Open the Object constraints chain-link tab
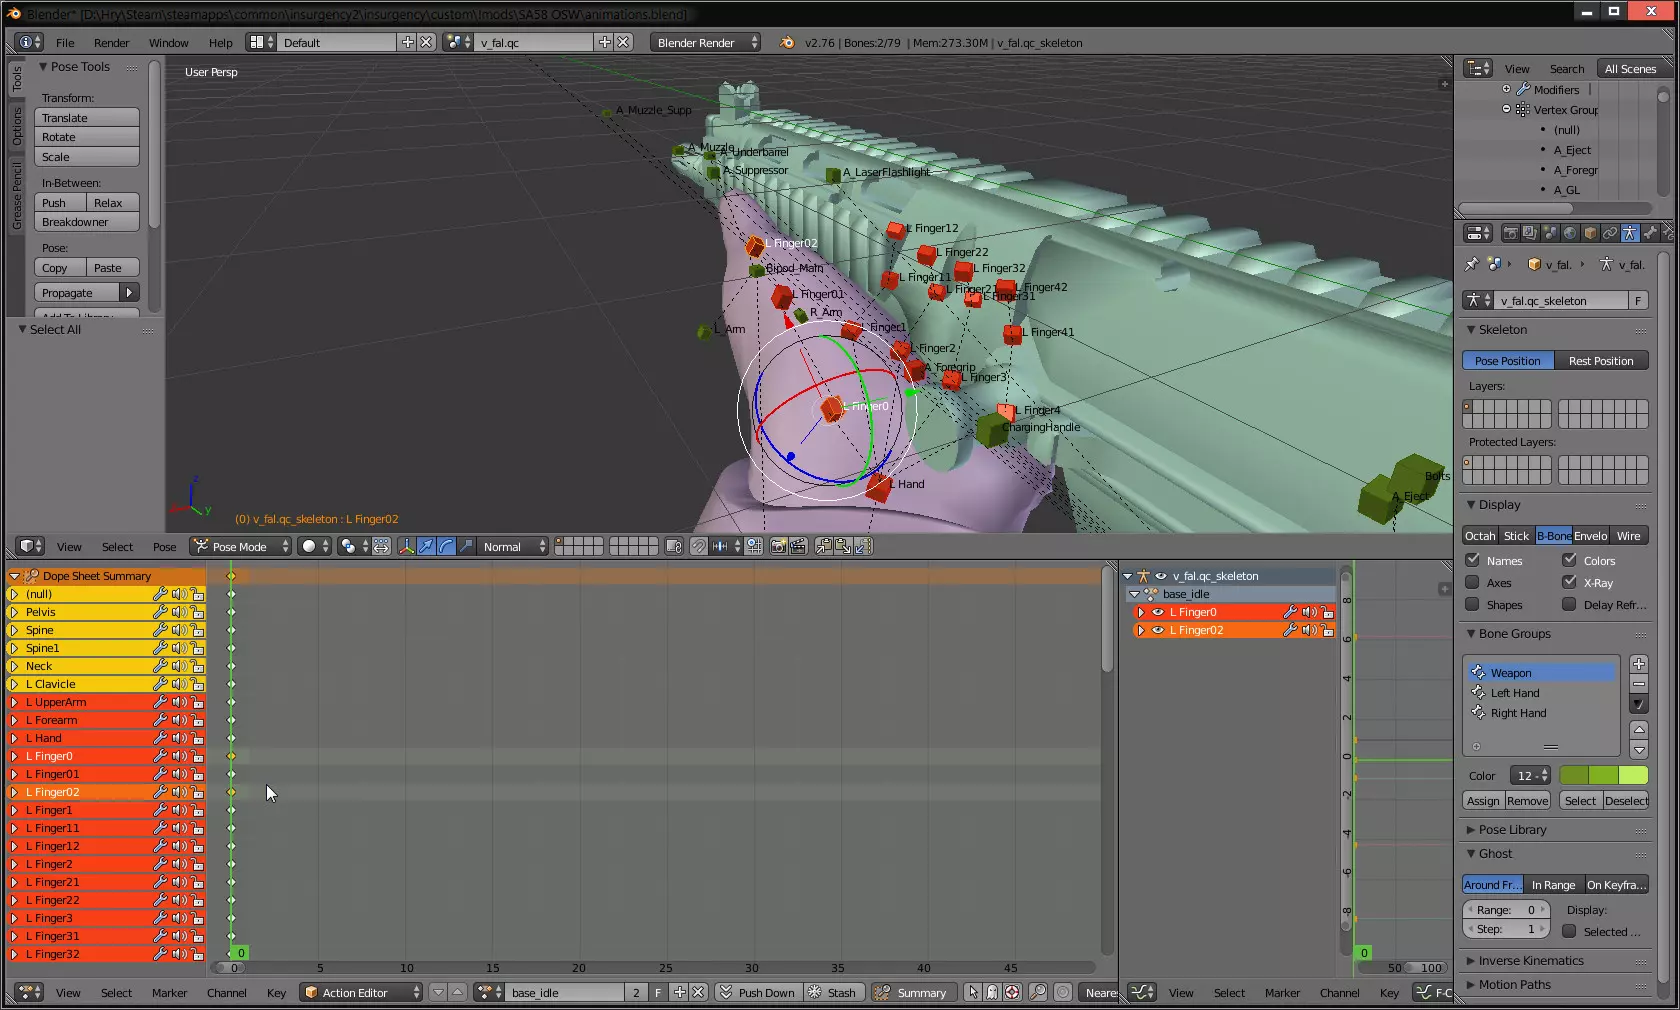1680x1010 pixels. [1610, 233]
